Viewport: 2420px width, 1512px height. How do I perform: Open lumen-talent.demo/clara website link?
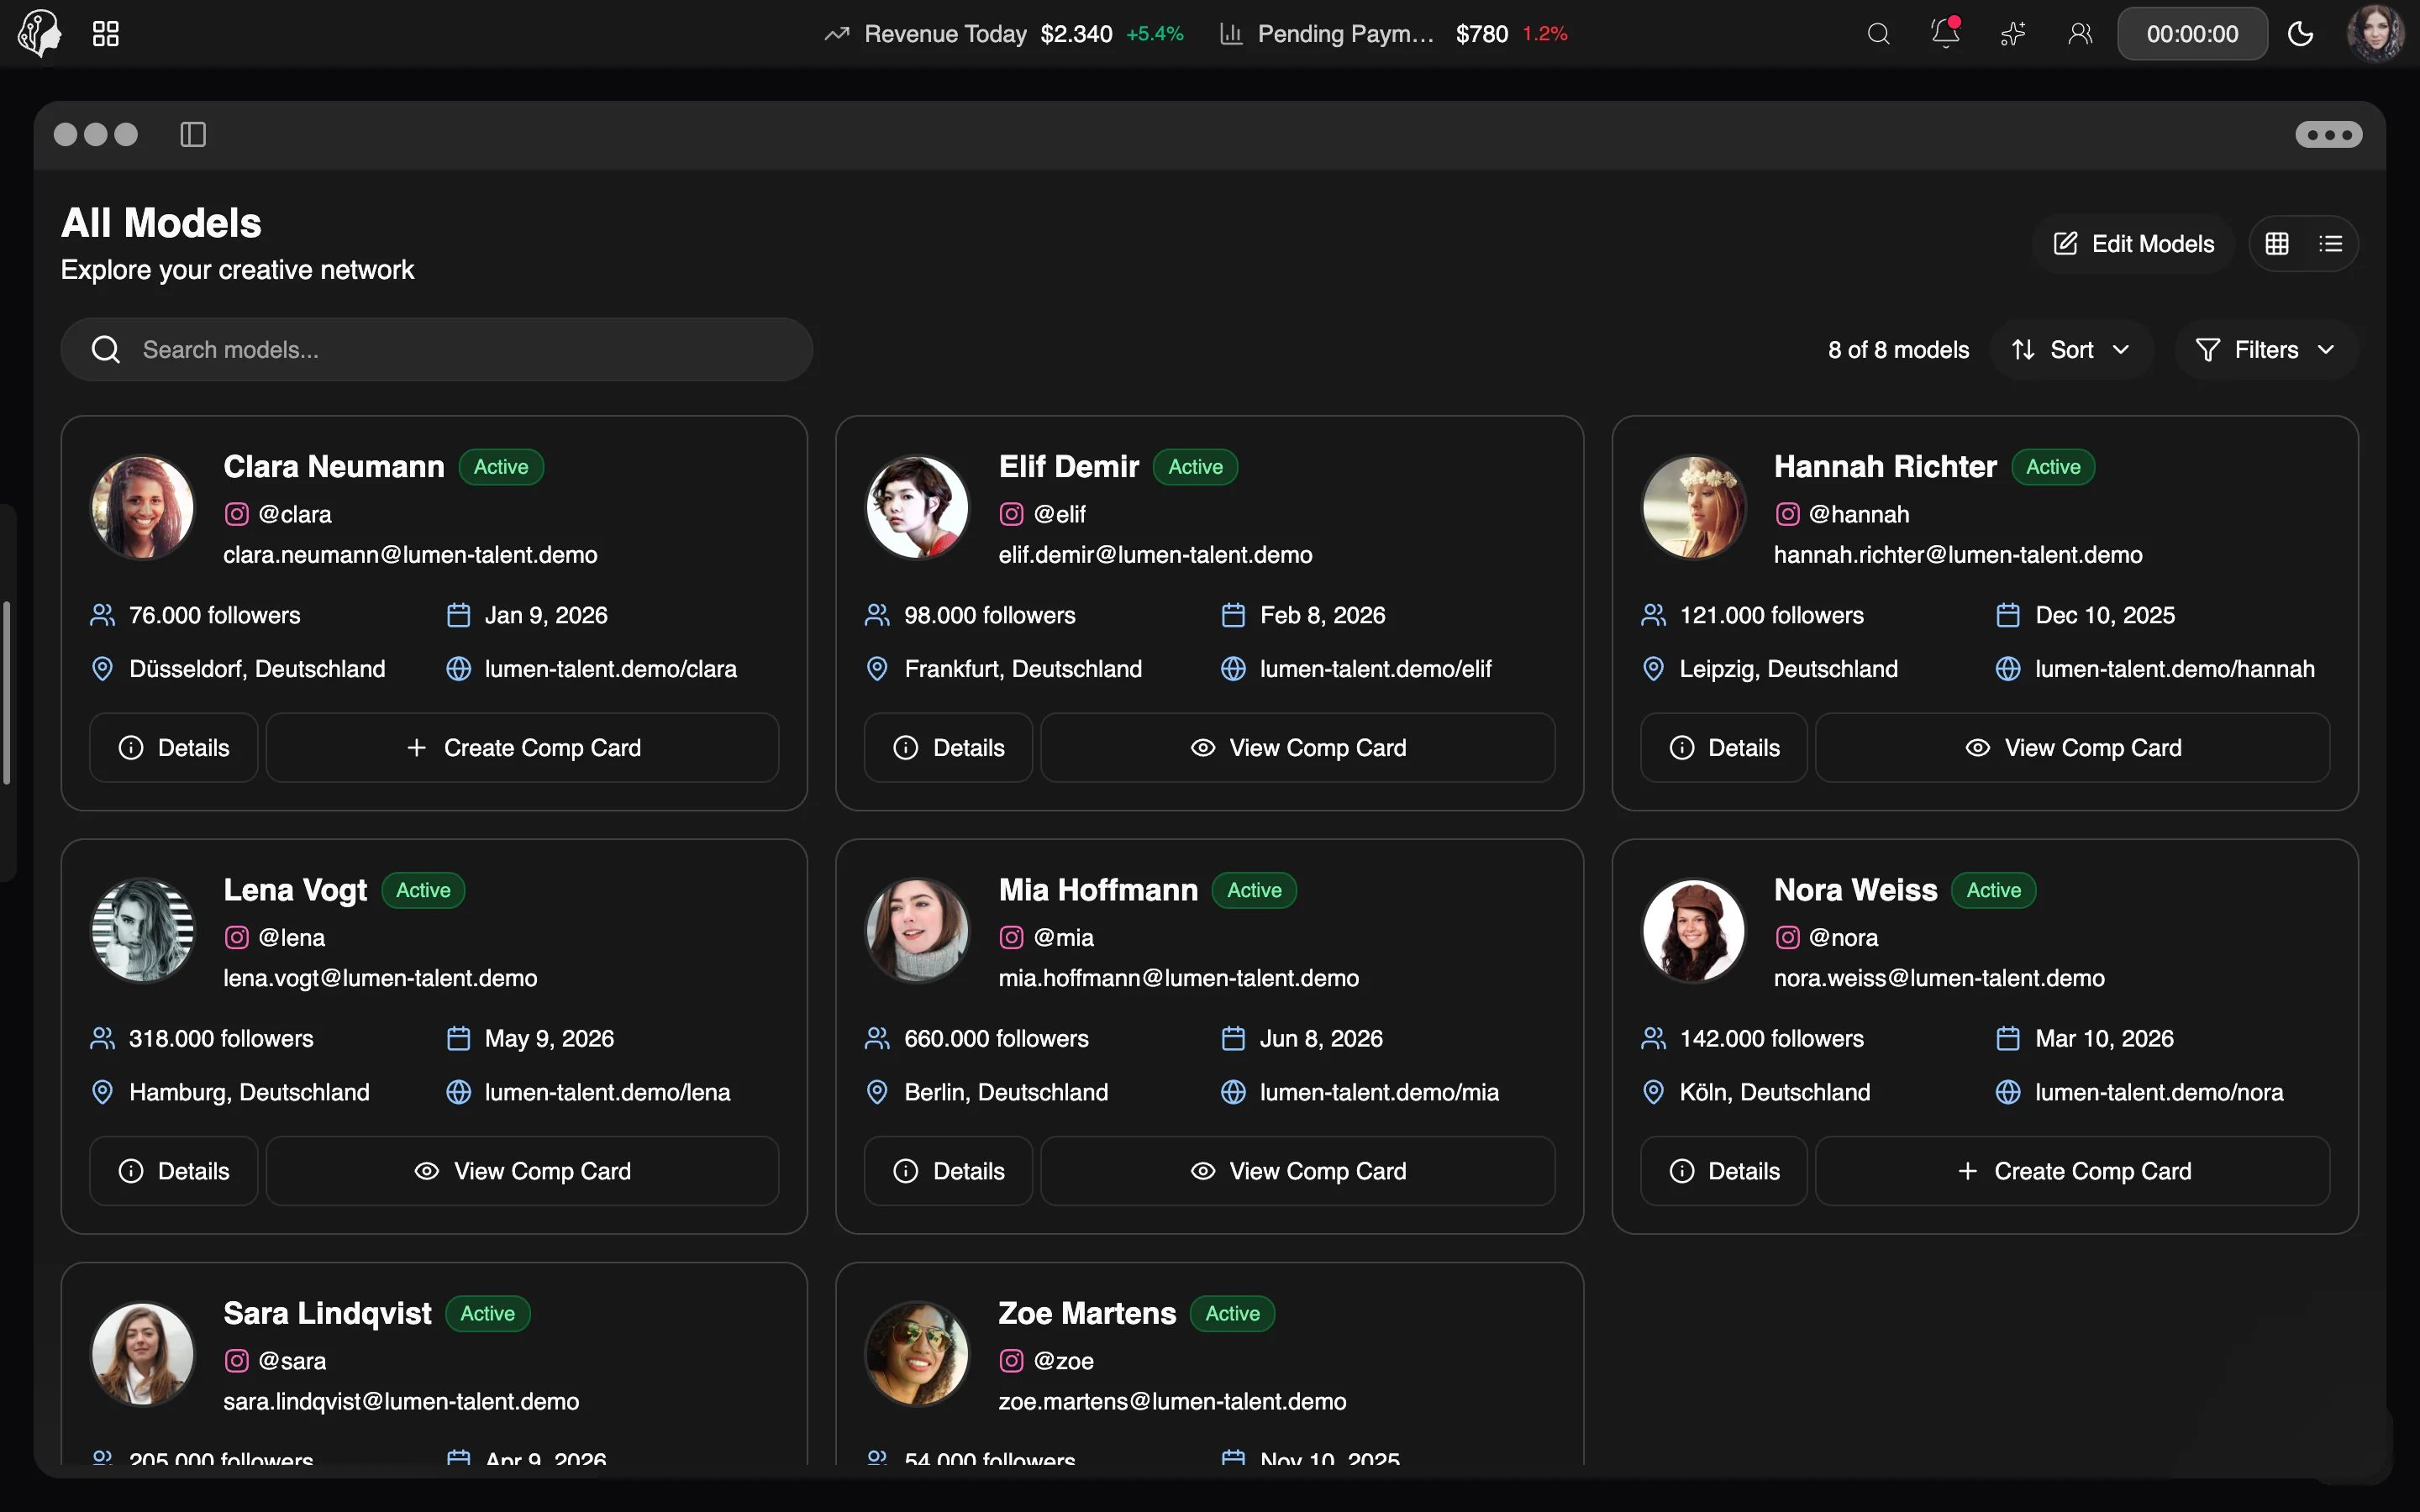click(x=610, y=669)
